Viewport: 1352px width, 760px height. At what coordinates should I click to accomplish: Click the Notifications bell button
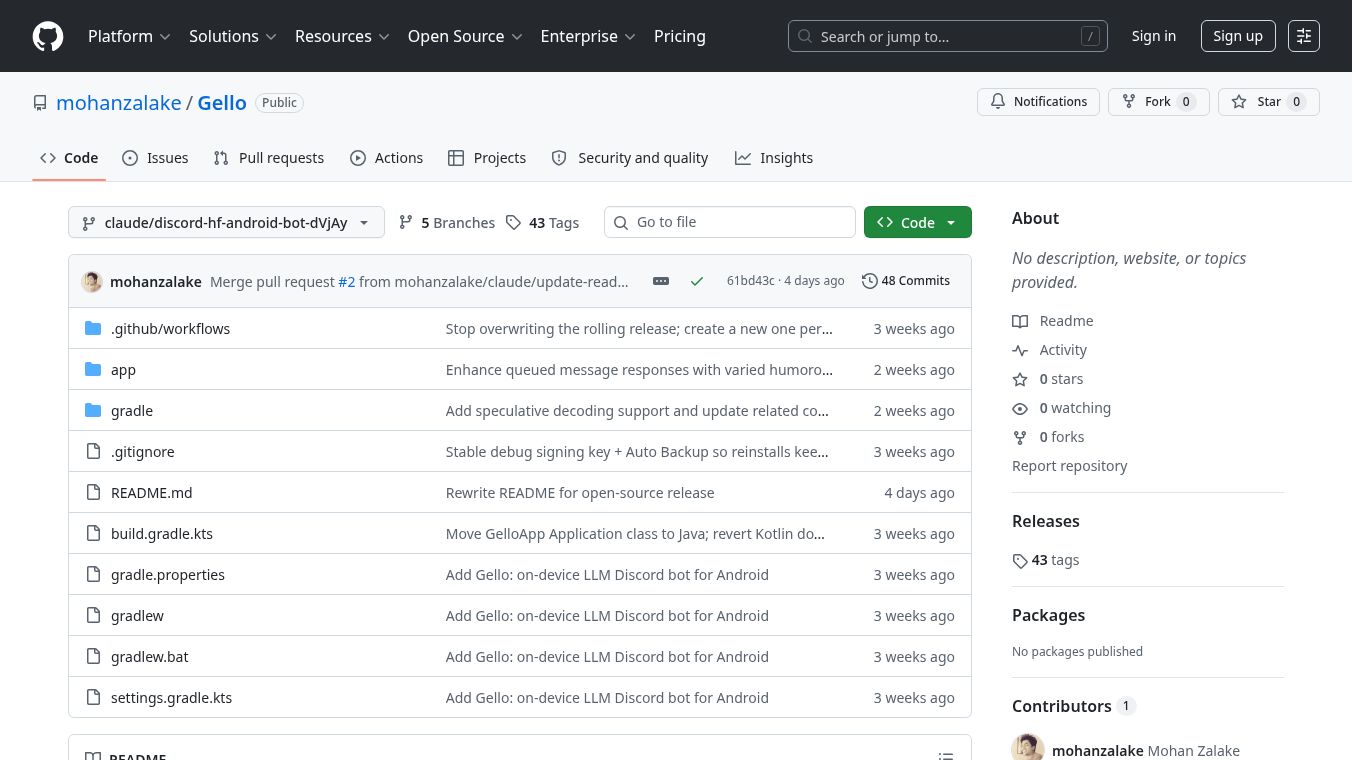coord(1039,102)
